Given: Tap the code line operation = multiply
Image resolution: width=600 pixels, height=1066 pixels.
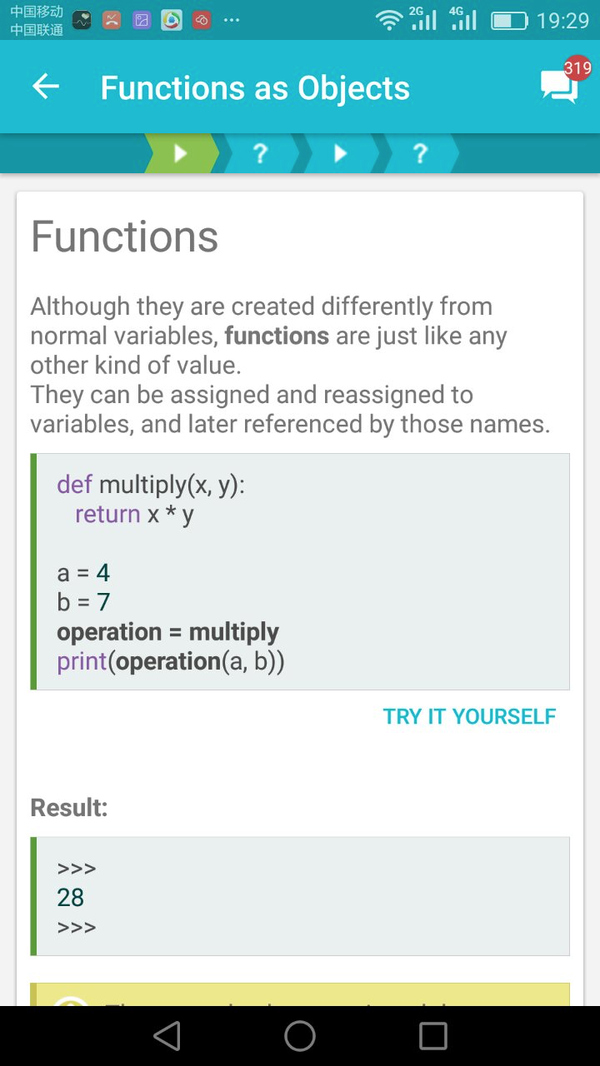Looking at the screenshot, I should (x=168, y=632).
